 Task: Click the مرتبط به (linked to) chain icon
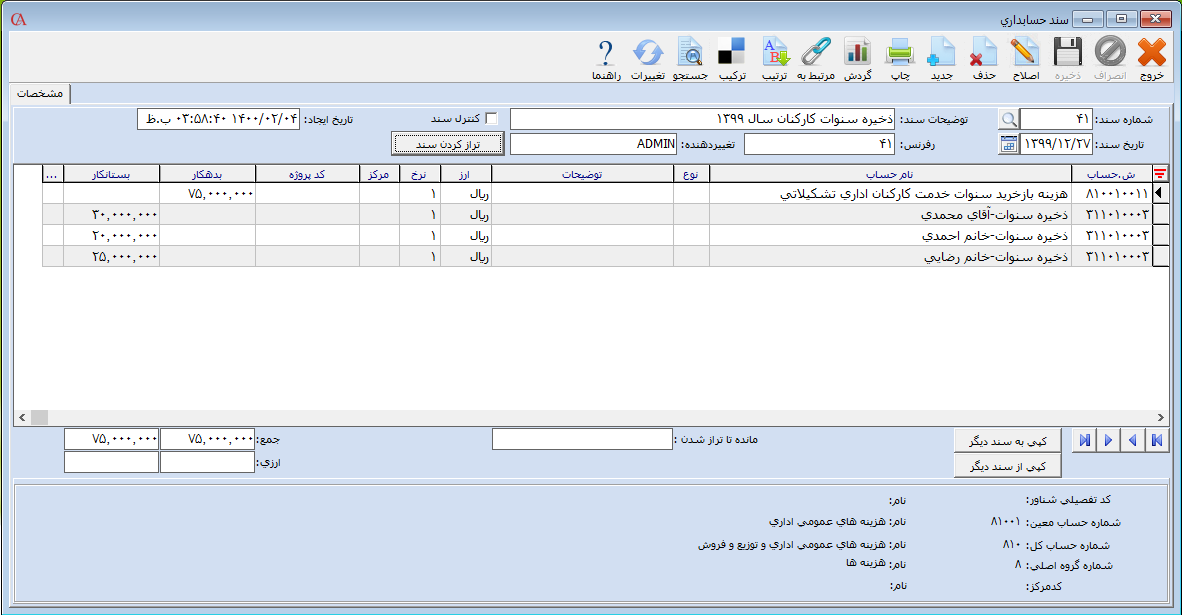[x=816, y=53]
